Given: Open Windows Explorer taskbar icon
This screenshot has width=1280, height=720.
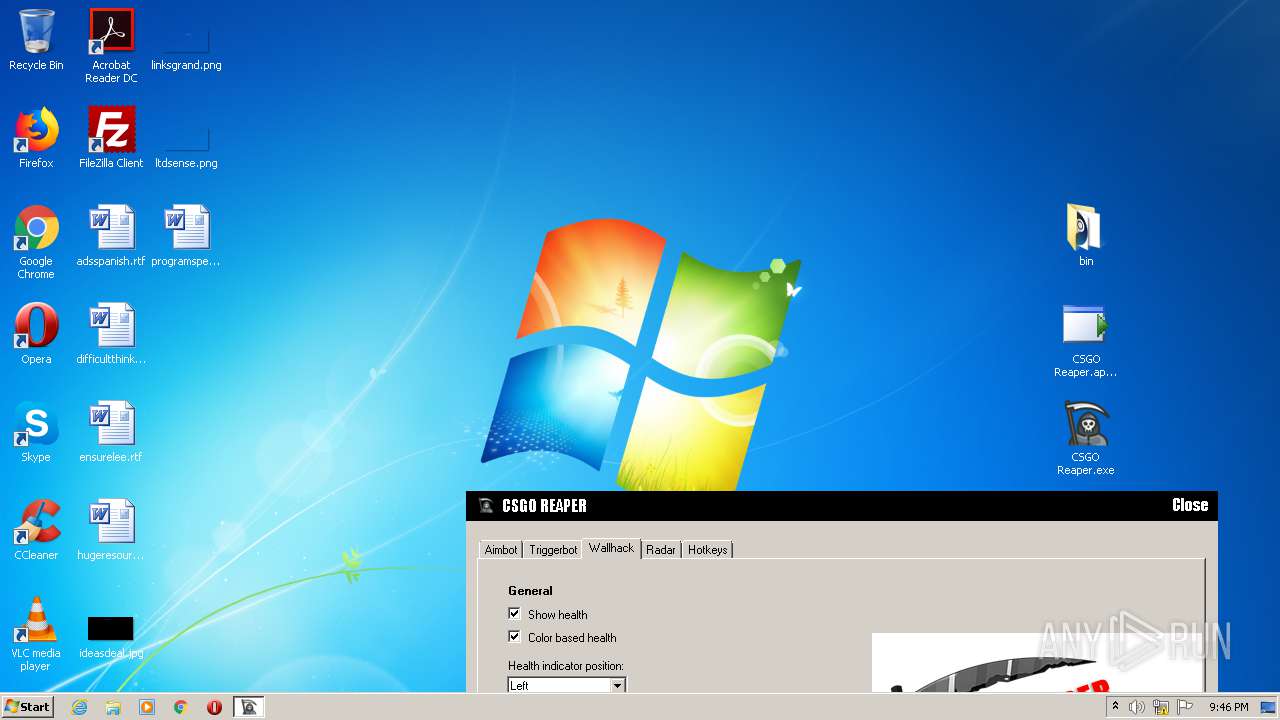Looking at the screenshot, I should click(x=113, y=707).
